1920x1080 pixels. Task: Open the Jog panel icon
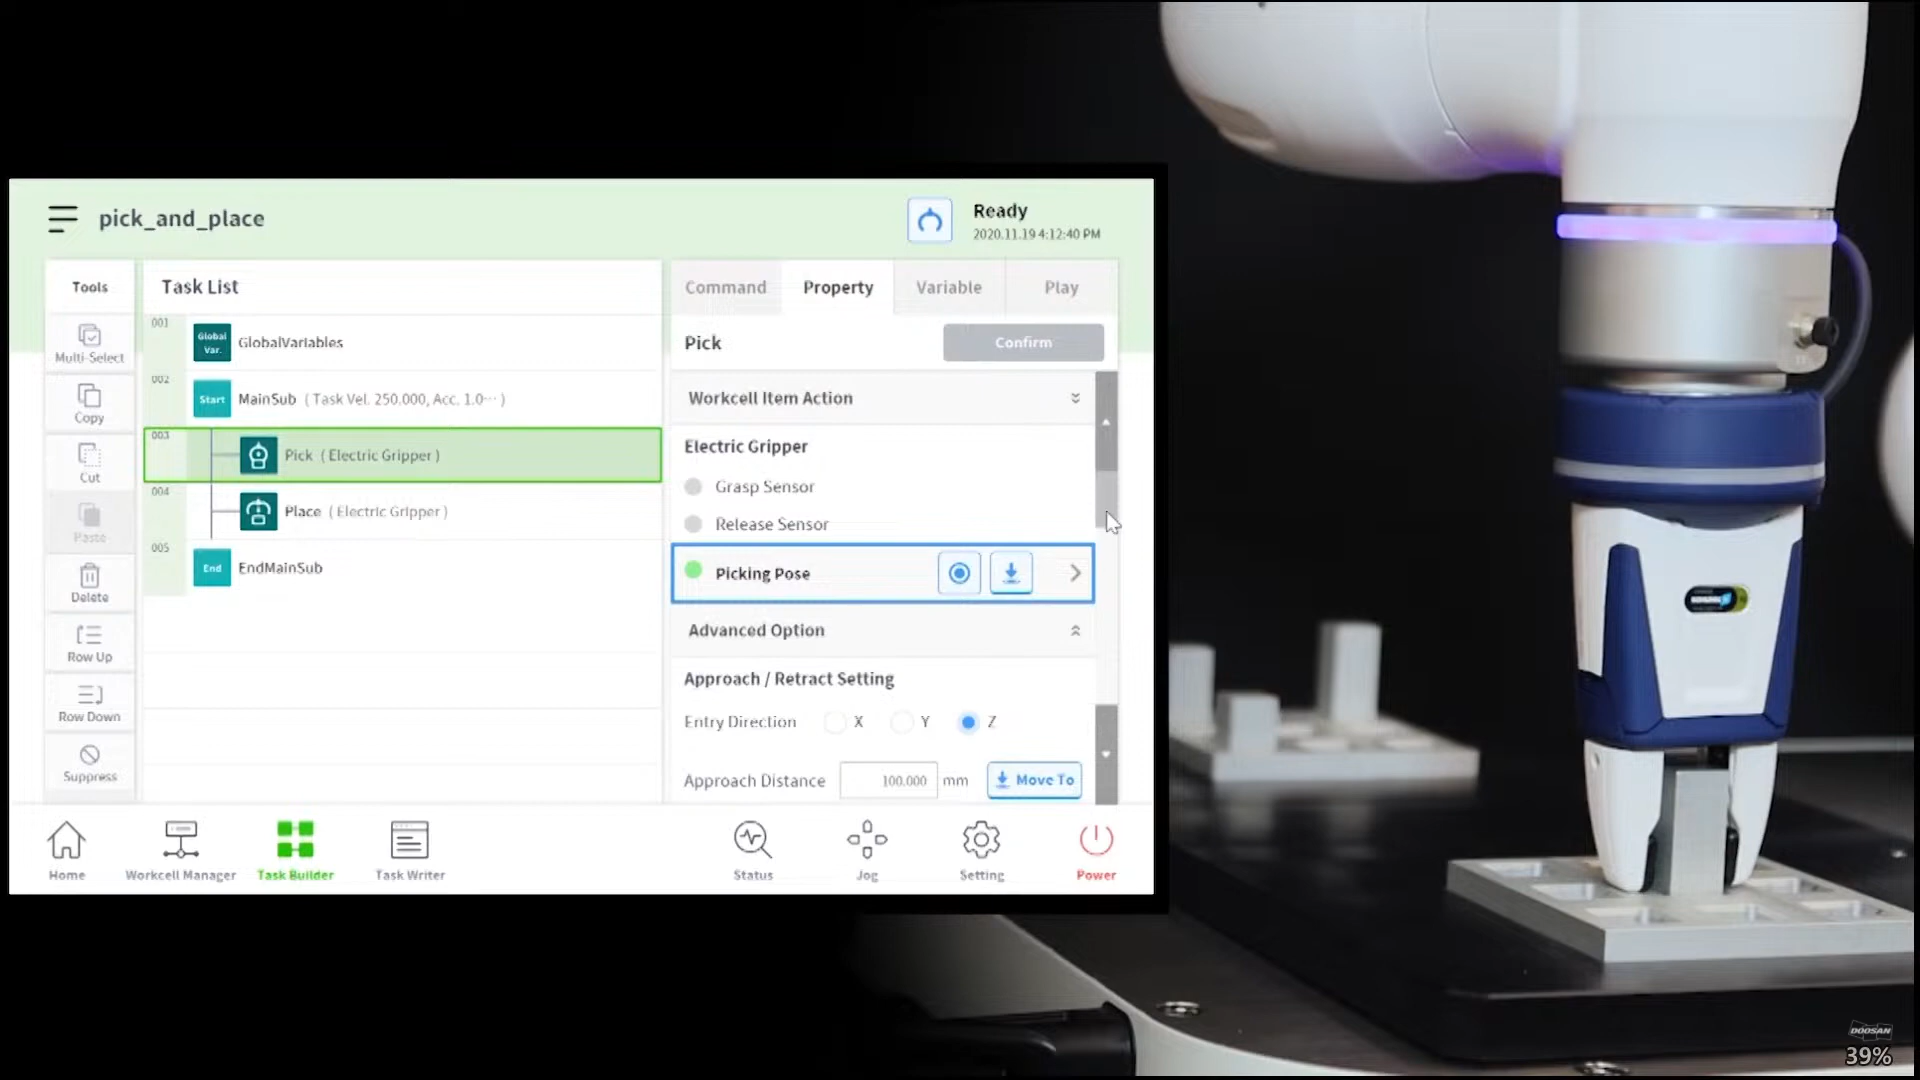click(867, 841)
